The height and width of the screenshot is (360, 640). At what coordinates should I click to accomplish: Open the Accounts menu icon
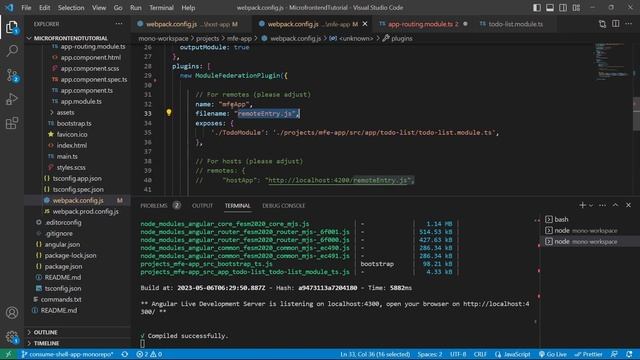coord(12,313)
